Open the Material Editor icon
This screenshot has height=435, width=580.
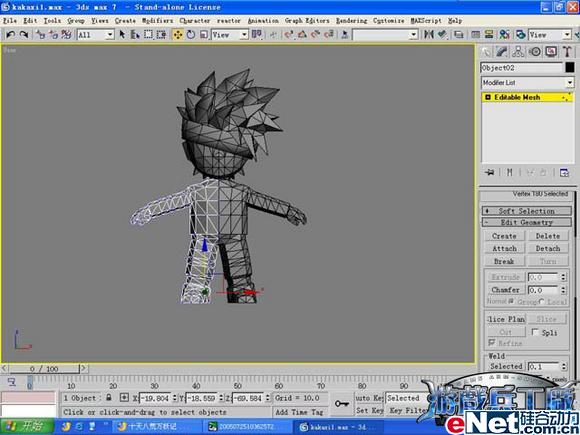tap(504, 35)
